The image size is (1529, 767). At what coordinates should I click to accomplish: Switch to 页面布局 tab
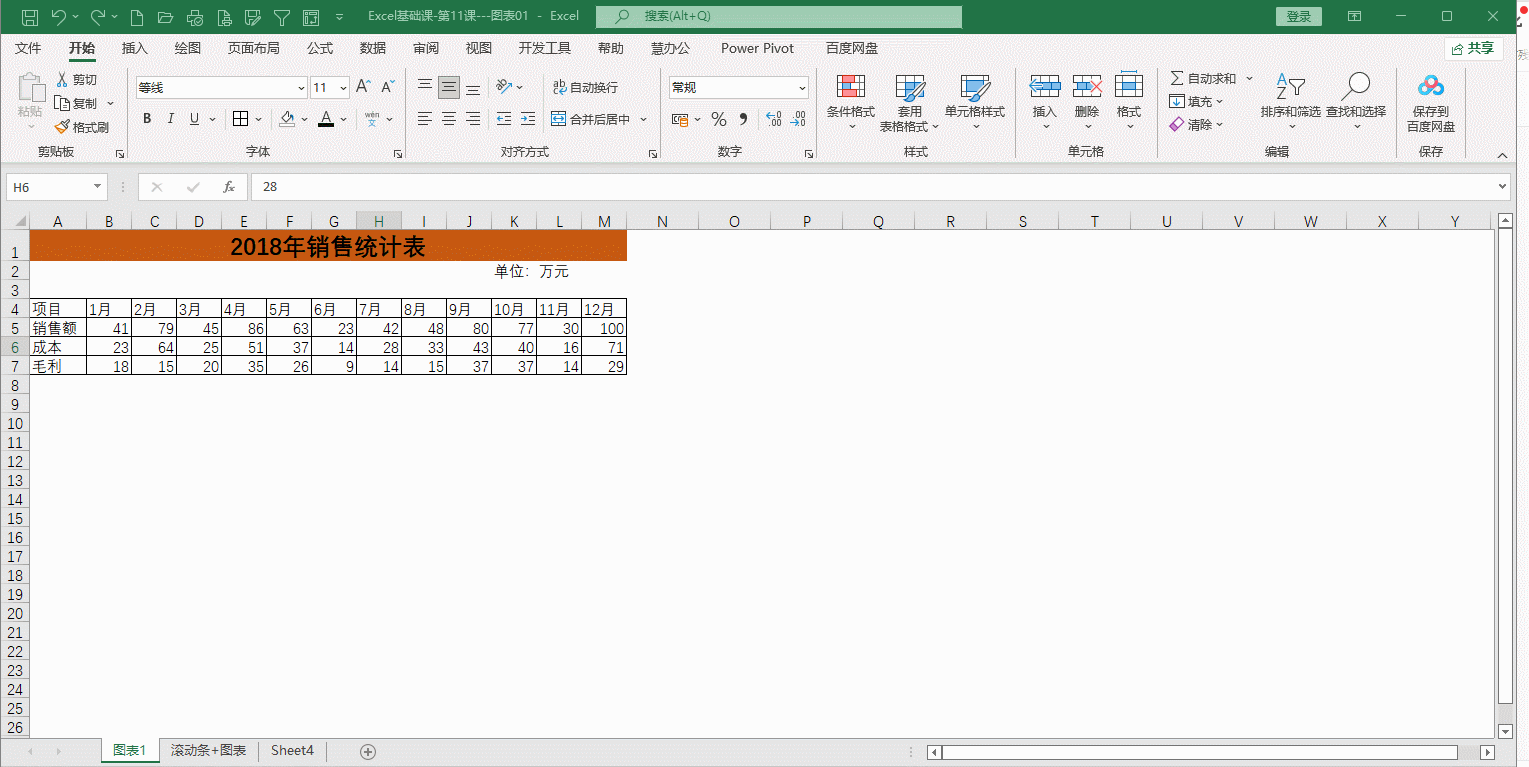pyautogui.click(x=253, y=48)
